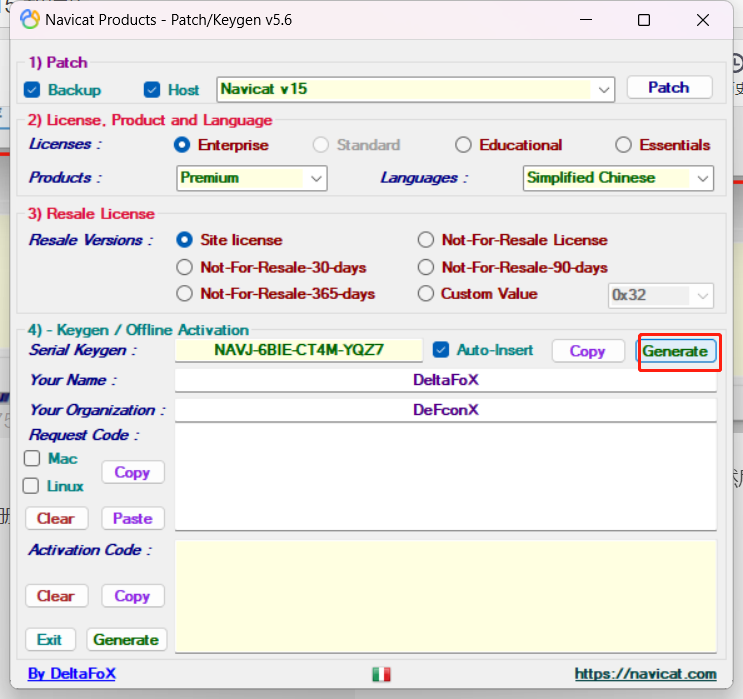
Task: Check the Mac checkbox
Action: tap(32, 459)
